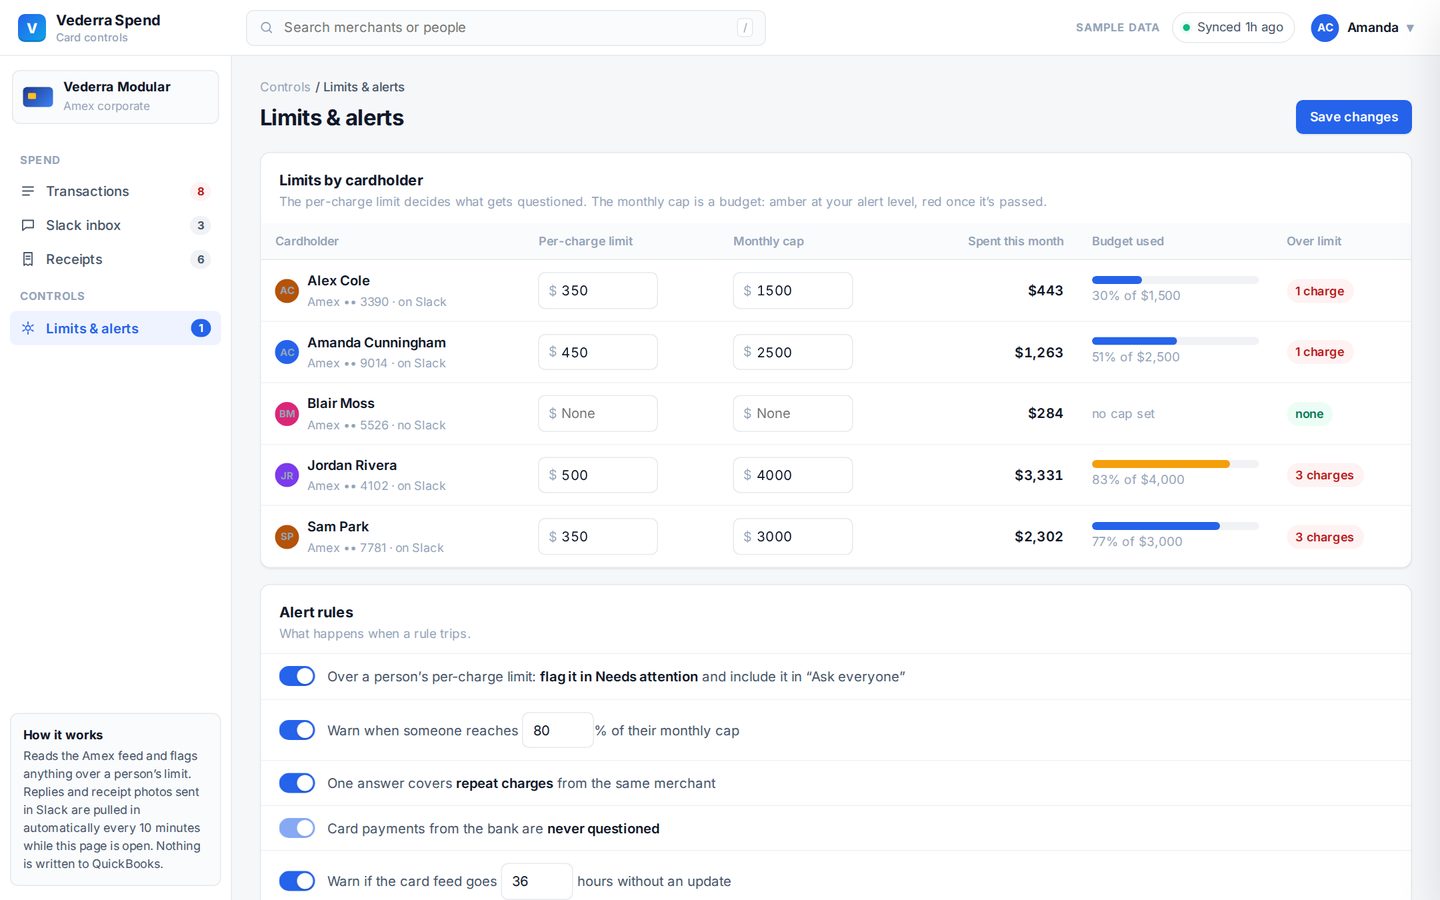
Task: Toggle the monthly cap warning rule
Action: click(x=297, y=730)
